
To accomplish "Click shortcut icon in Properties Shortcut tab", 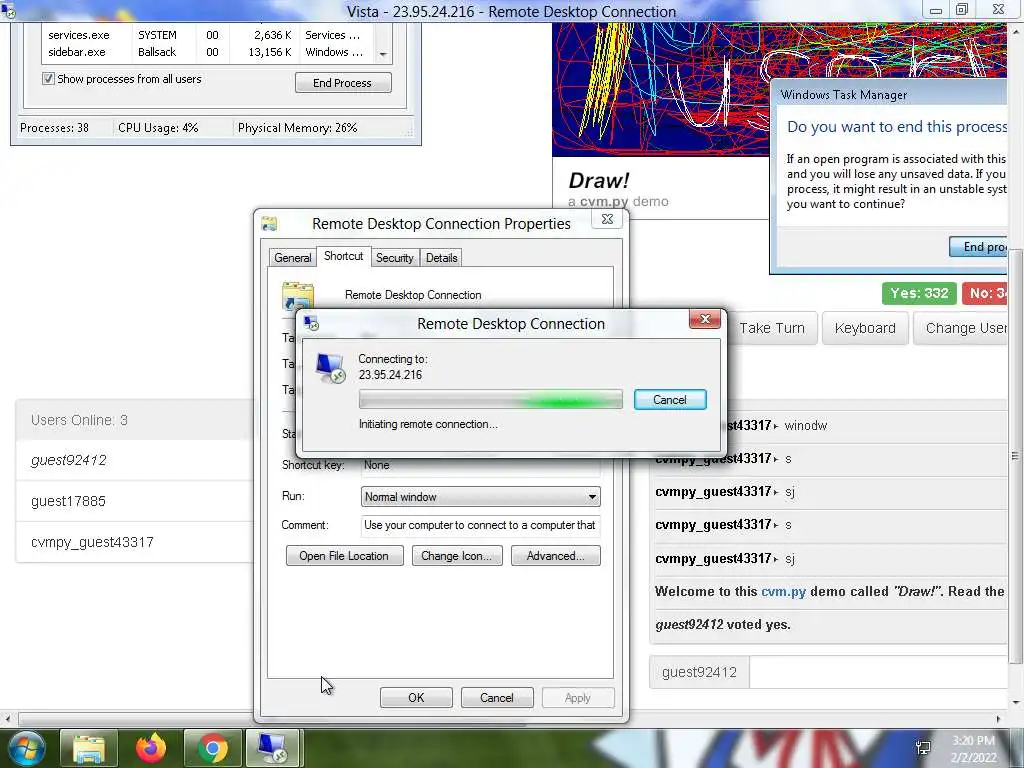I will click(x=298, y=295).
